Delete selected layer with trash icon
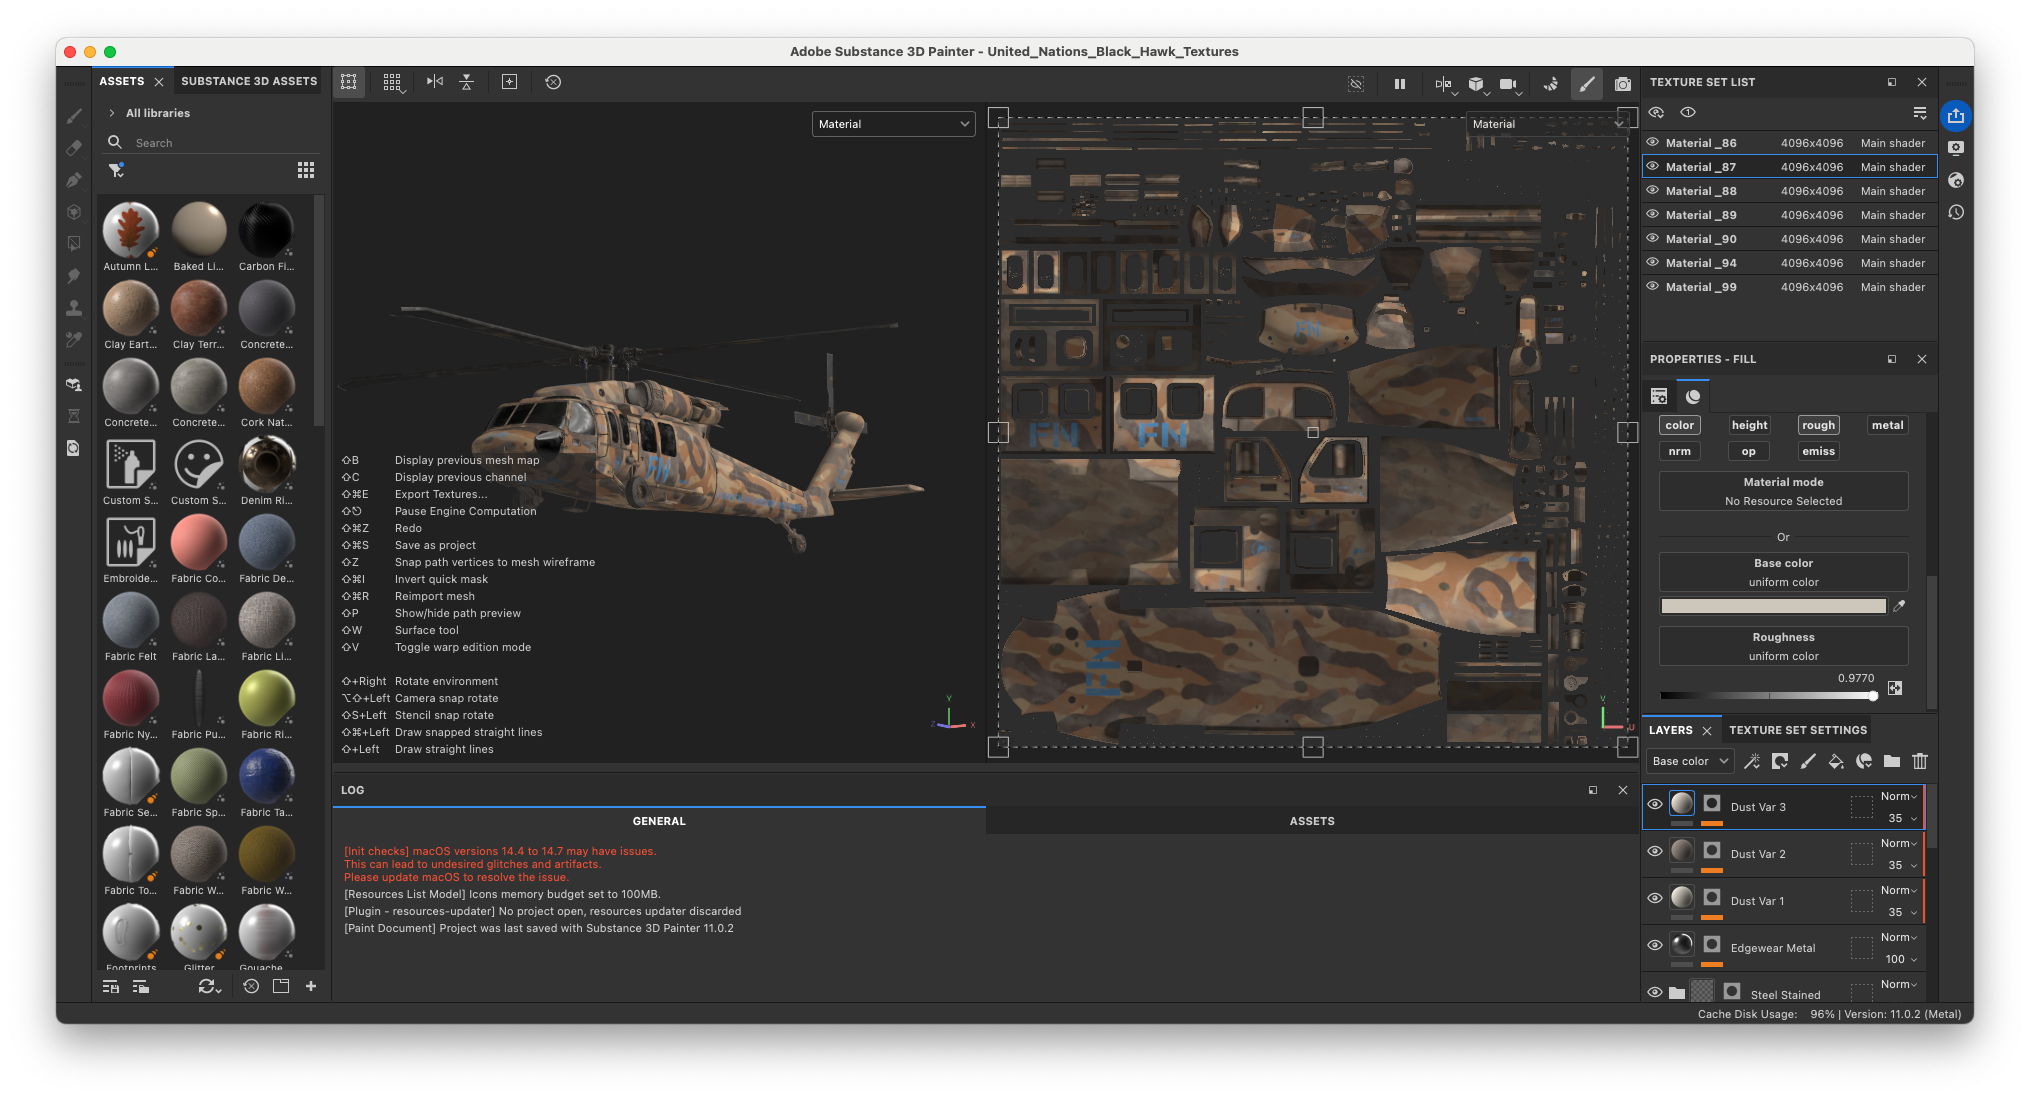This screenshot has width=2030, height=1098. 1920,761
